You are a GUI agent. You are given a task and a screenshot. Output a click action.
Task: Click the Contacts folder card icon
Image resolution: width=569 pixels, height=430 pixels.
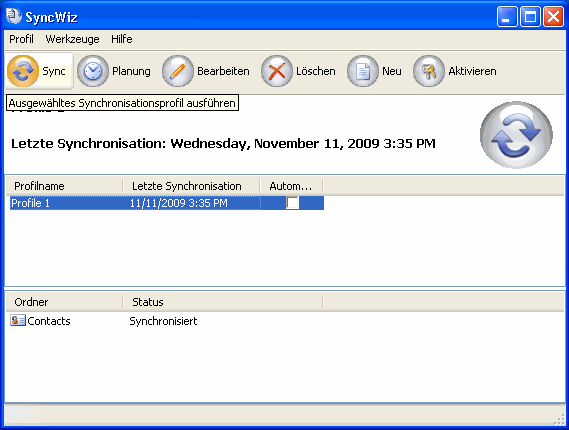click(x=18, y=320)
